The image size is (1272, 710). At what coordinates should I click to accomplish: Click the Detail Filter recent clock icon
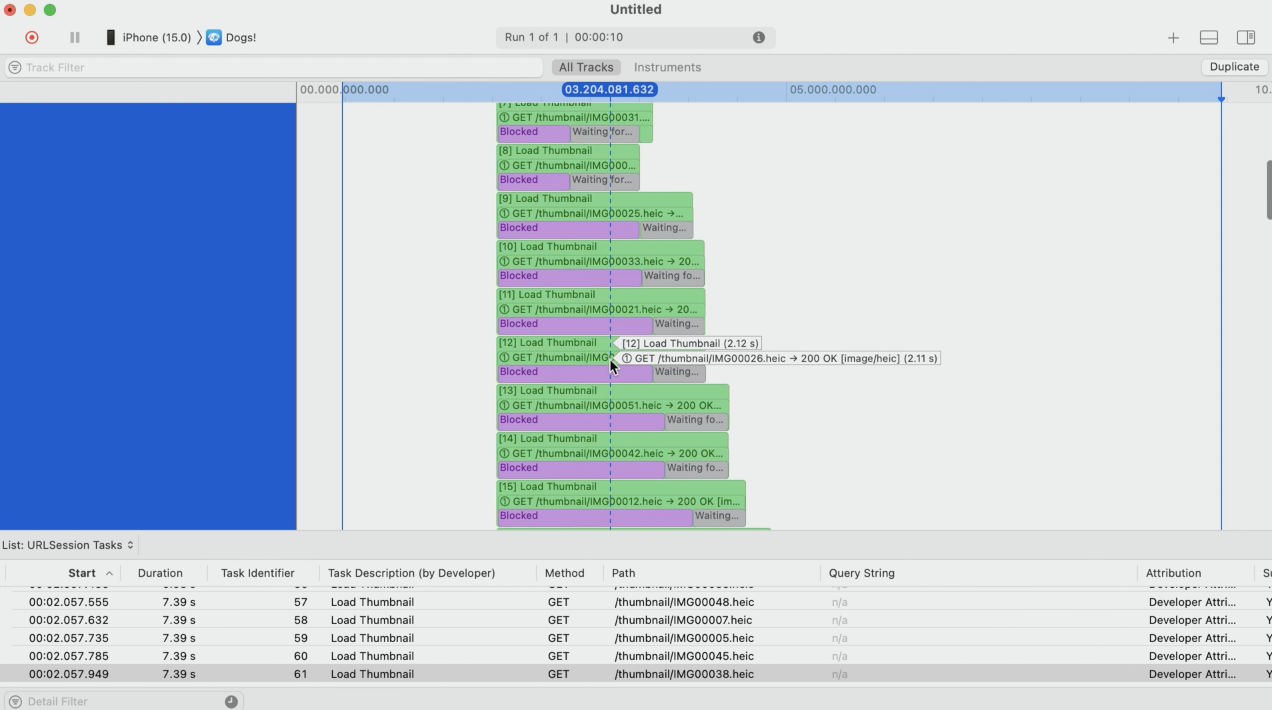[231, 701]
